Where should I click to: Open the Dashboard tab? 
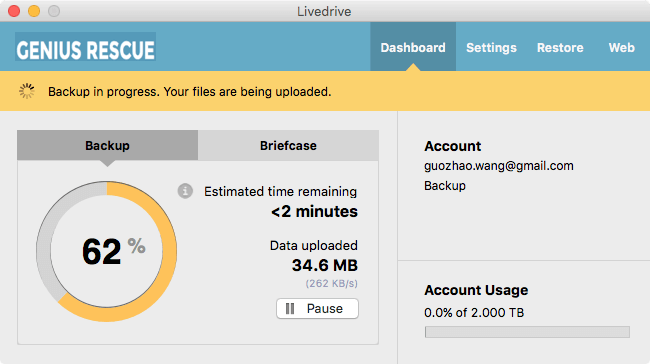pyautogui.click(x=413, y=47)
